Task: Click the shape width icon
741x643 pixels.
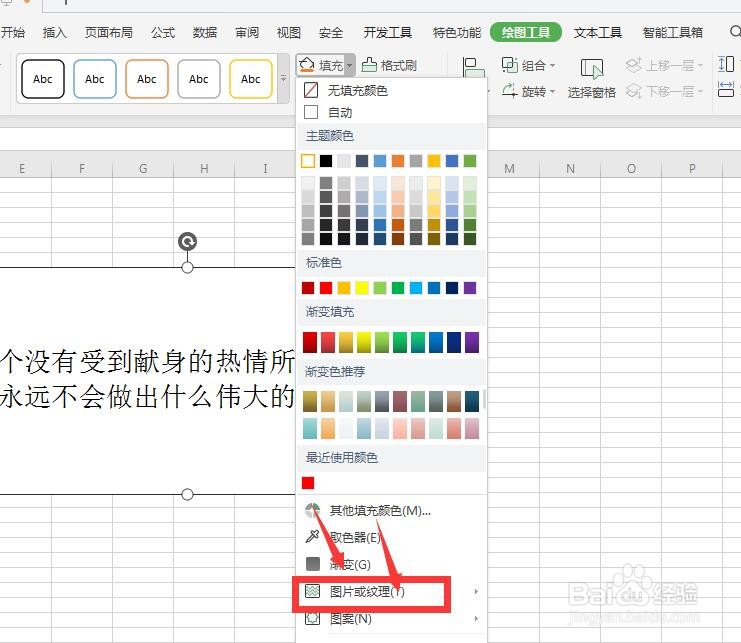Action: click(726, 89)
